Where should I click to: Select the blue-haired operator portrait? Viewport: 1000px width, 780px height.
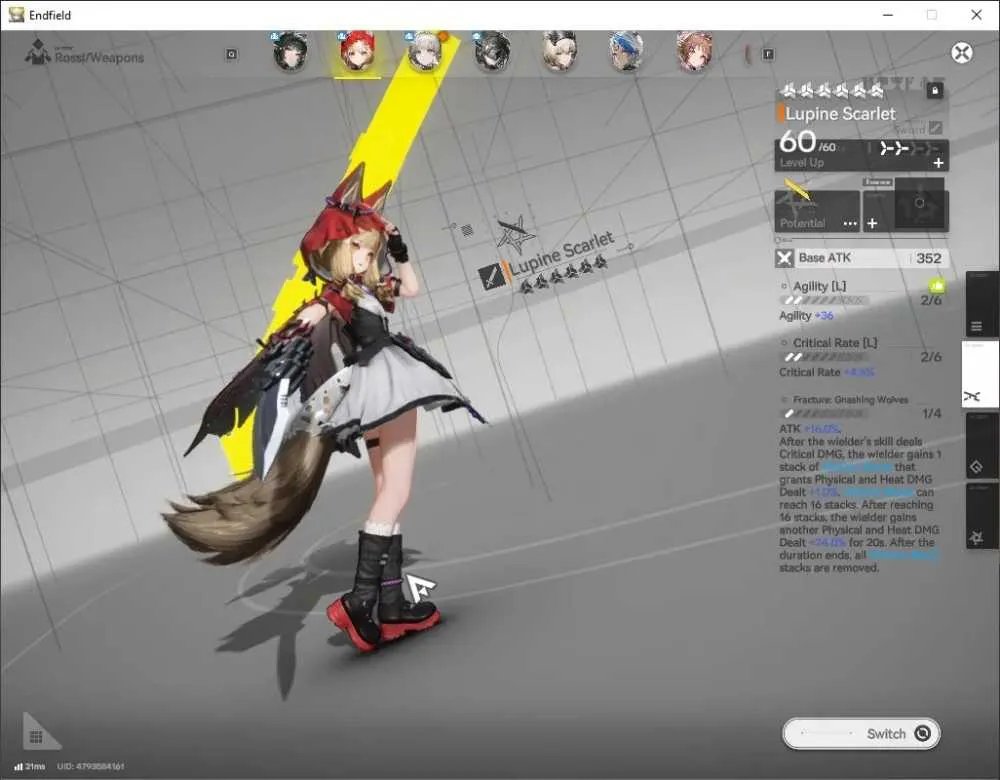(626, 52)
